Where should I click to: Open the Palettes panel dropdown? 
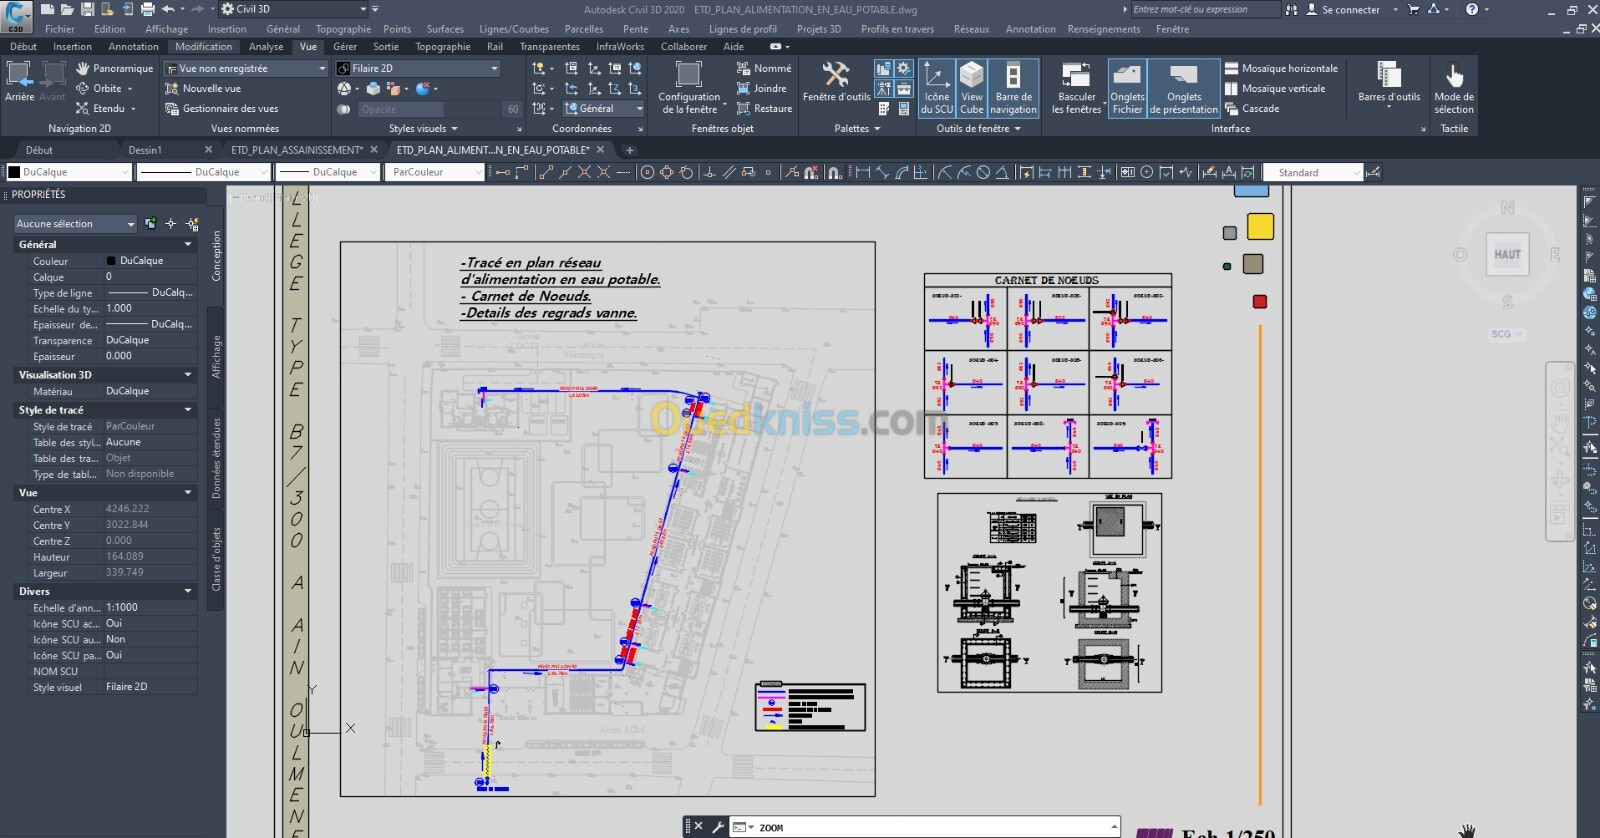(857, 128)
